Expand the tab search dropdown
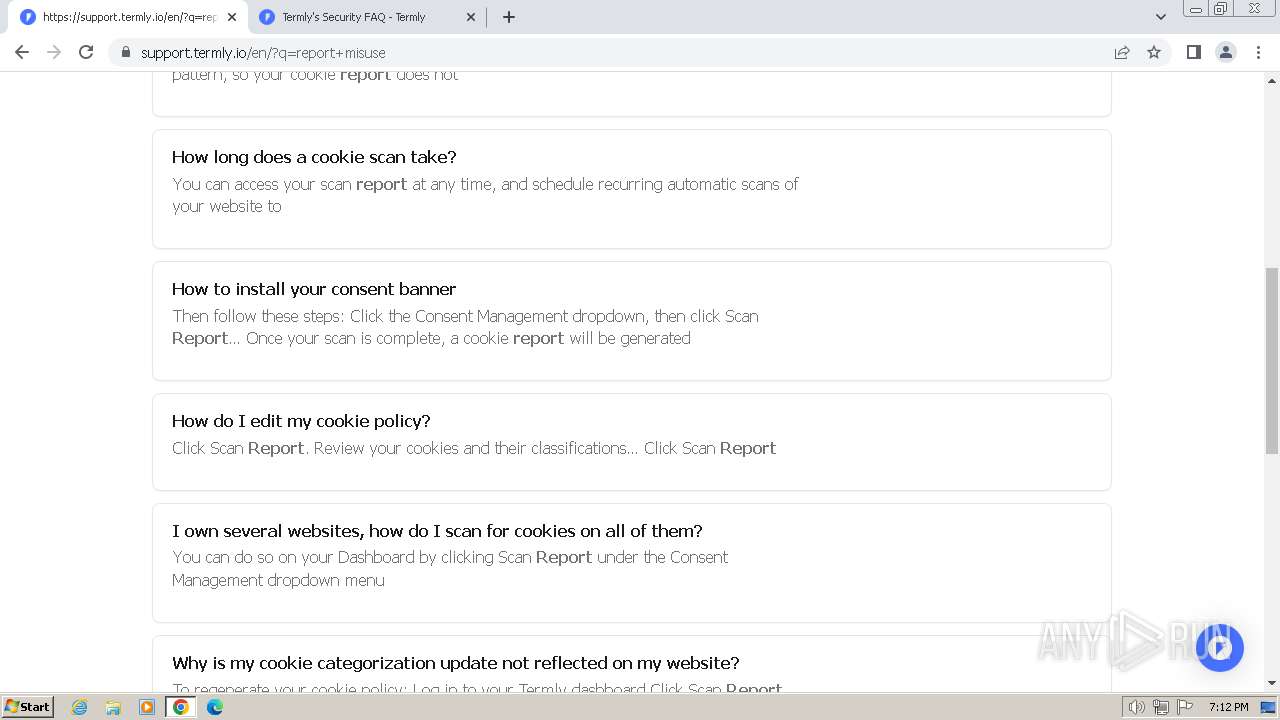The width and height of the screenshot is (1280, 720). 1160,17
